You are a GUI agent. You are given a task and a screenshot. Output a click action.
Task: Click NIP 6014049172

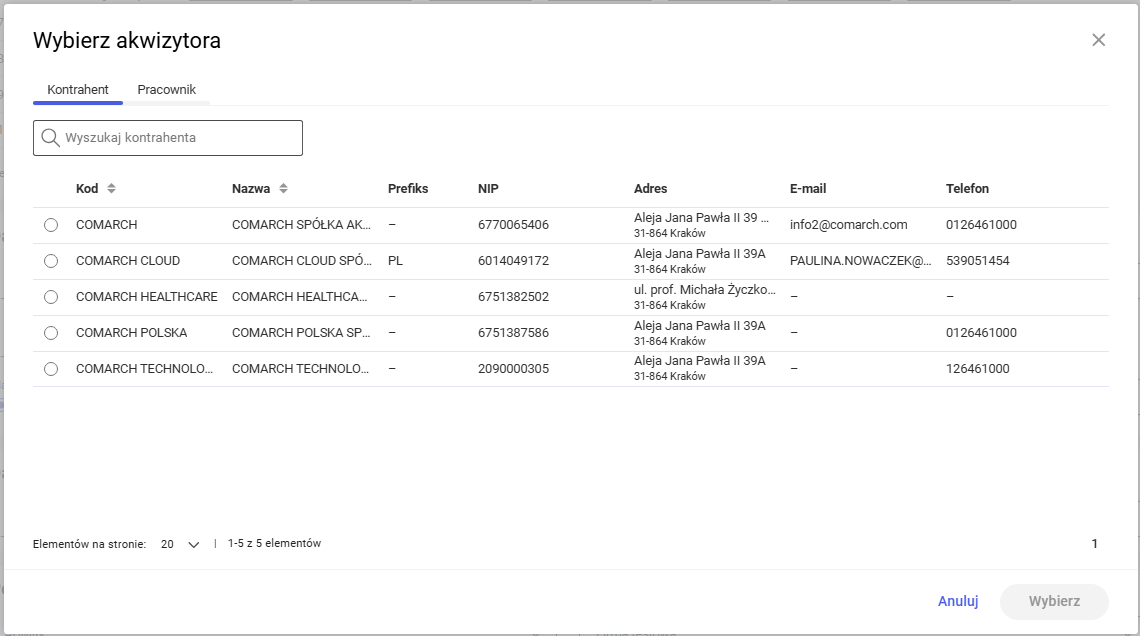coord(513,261)
